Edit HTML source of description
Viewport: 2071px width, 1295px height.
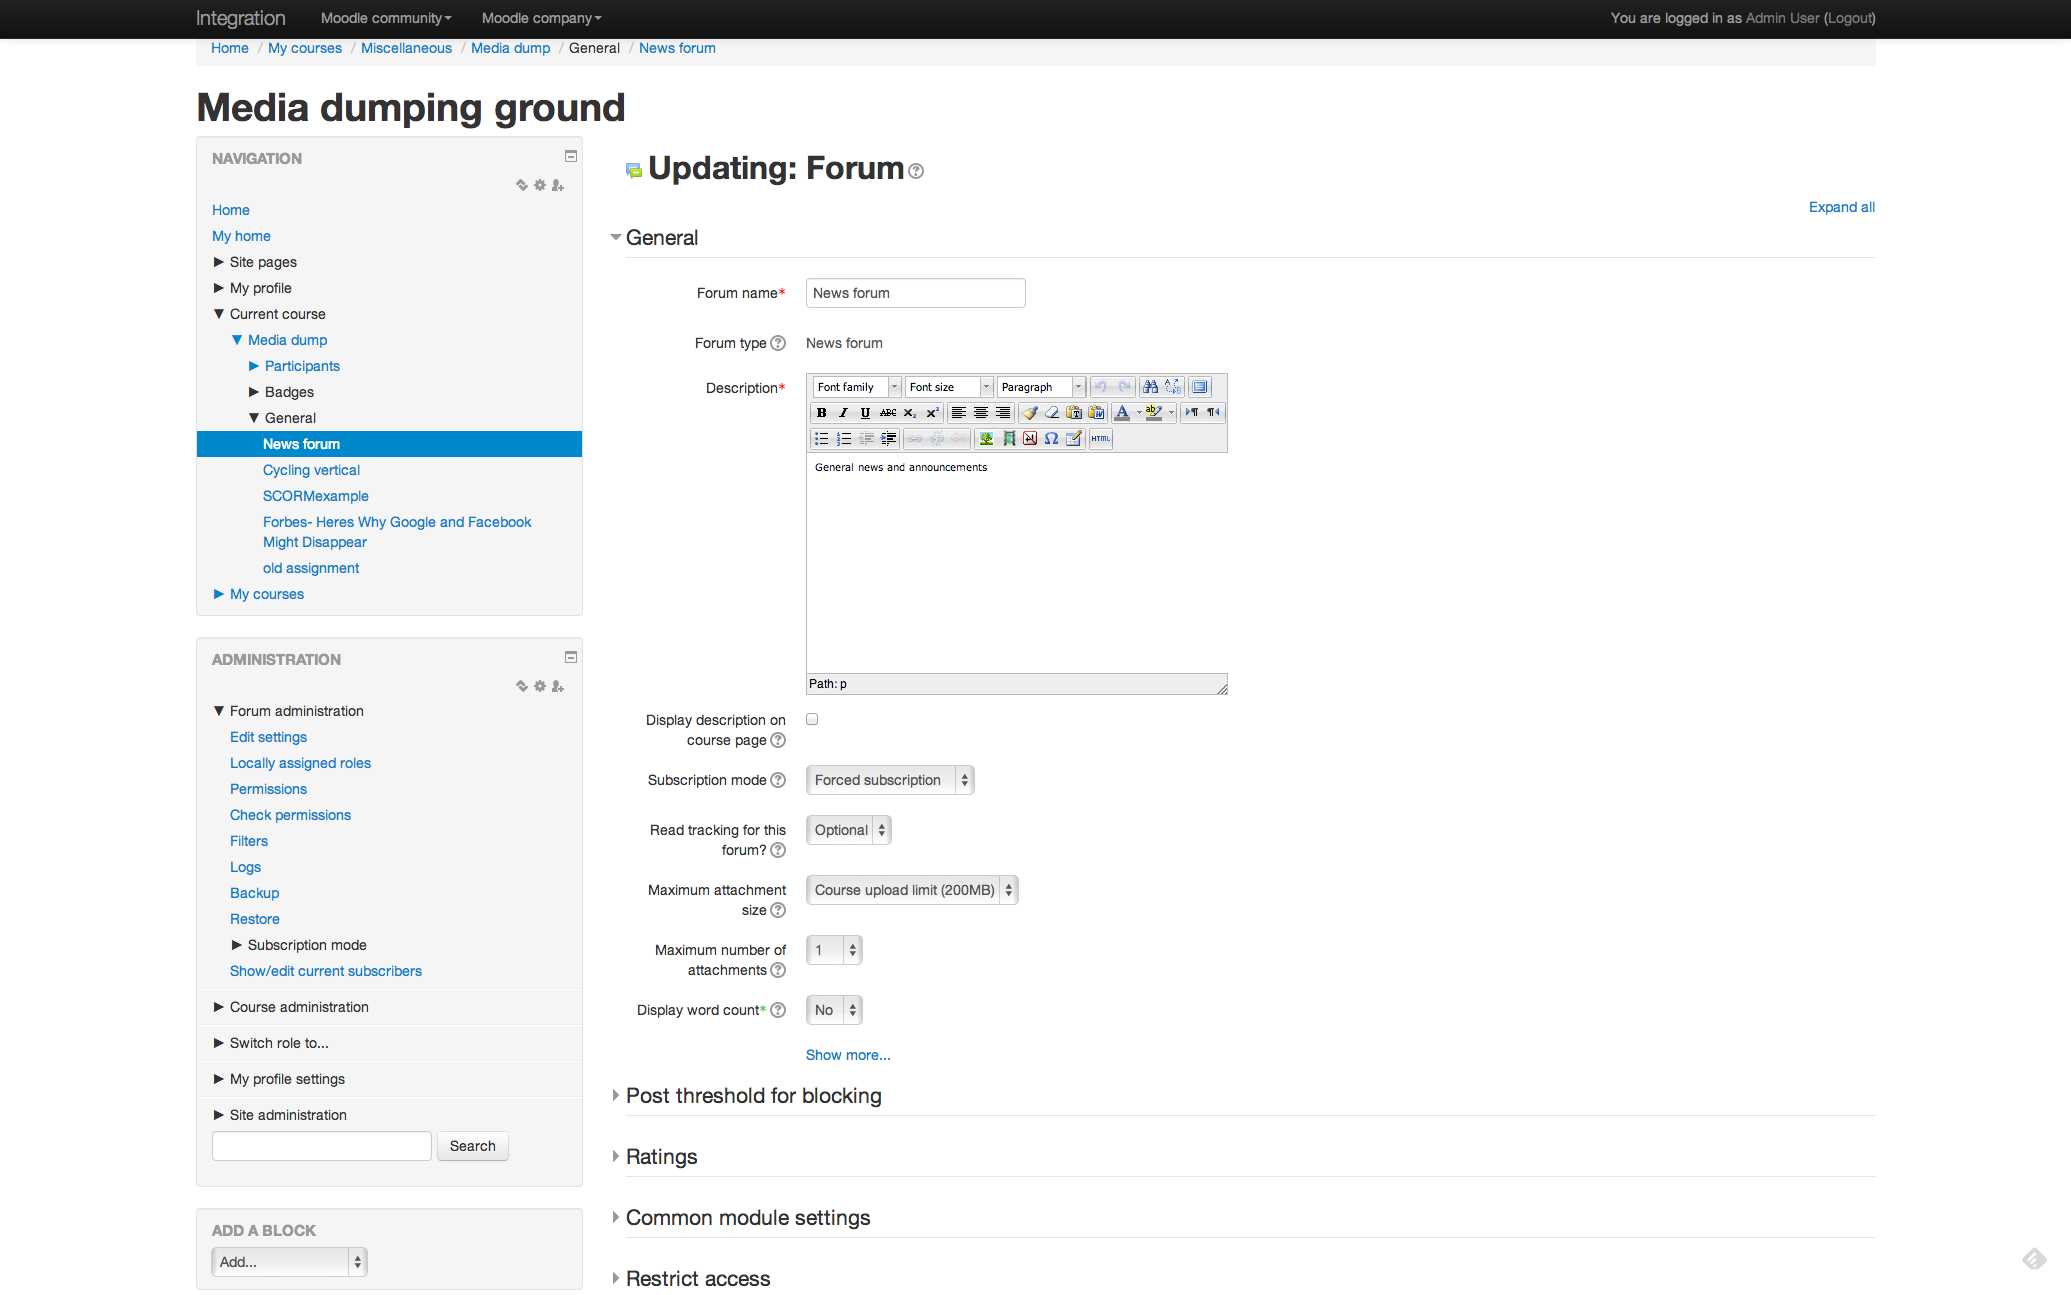click(1101, 438)
